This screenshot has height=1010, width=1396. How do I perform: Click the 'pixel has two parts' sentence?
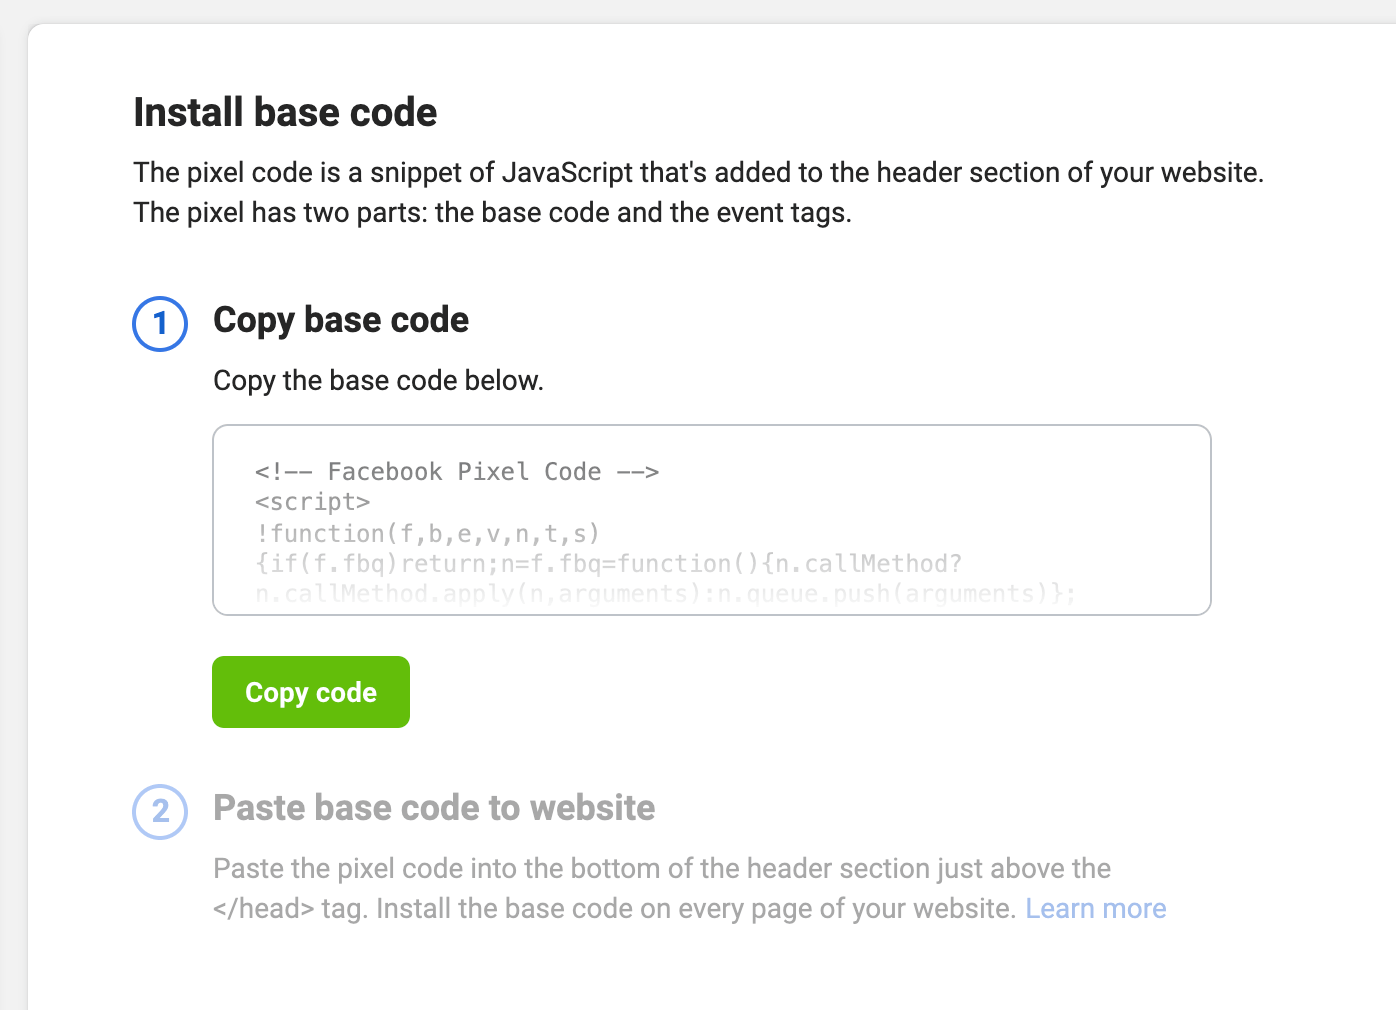tap(492, 213)
